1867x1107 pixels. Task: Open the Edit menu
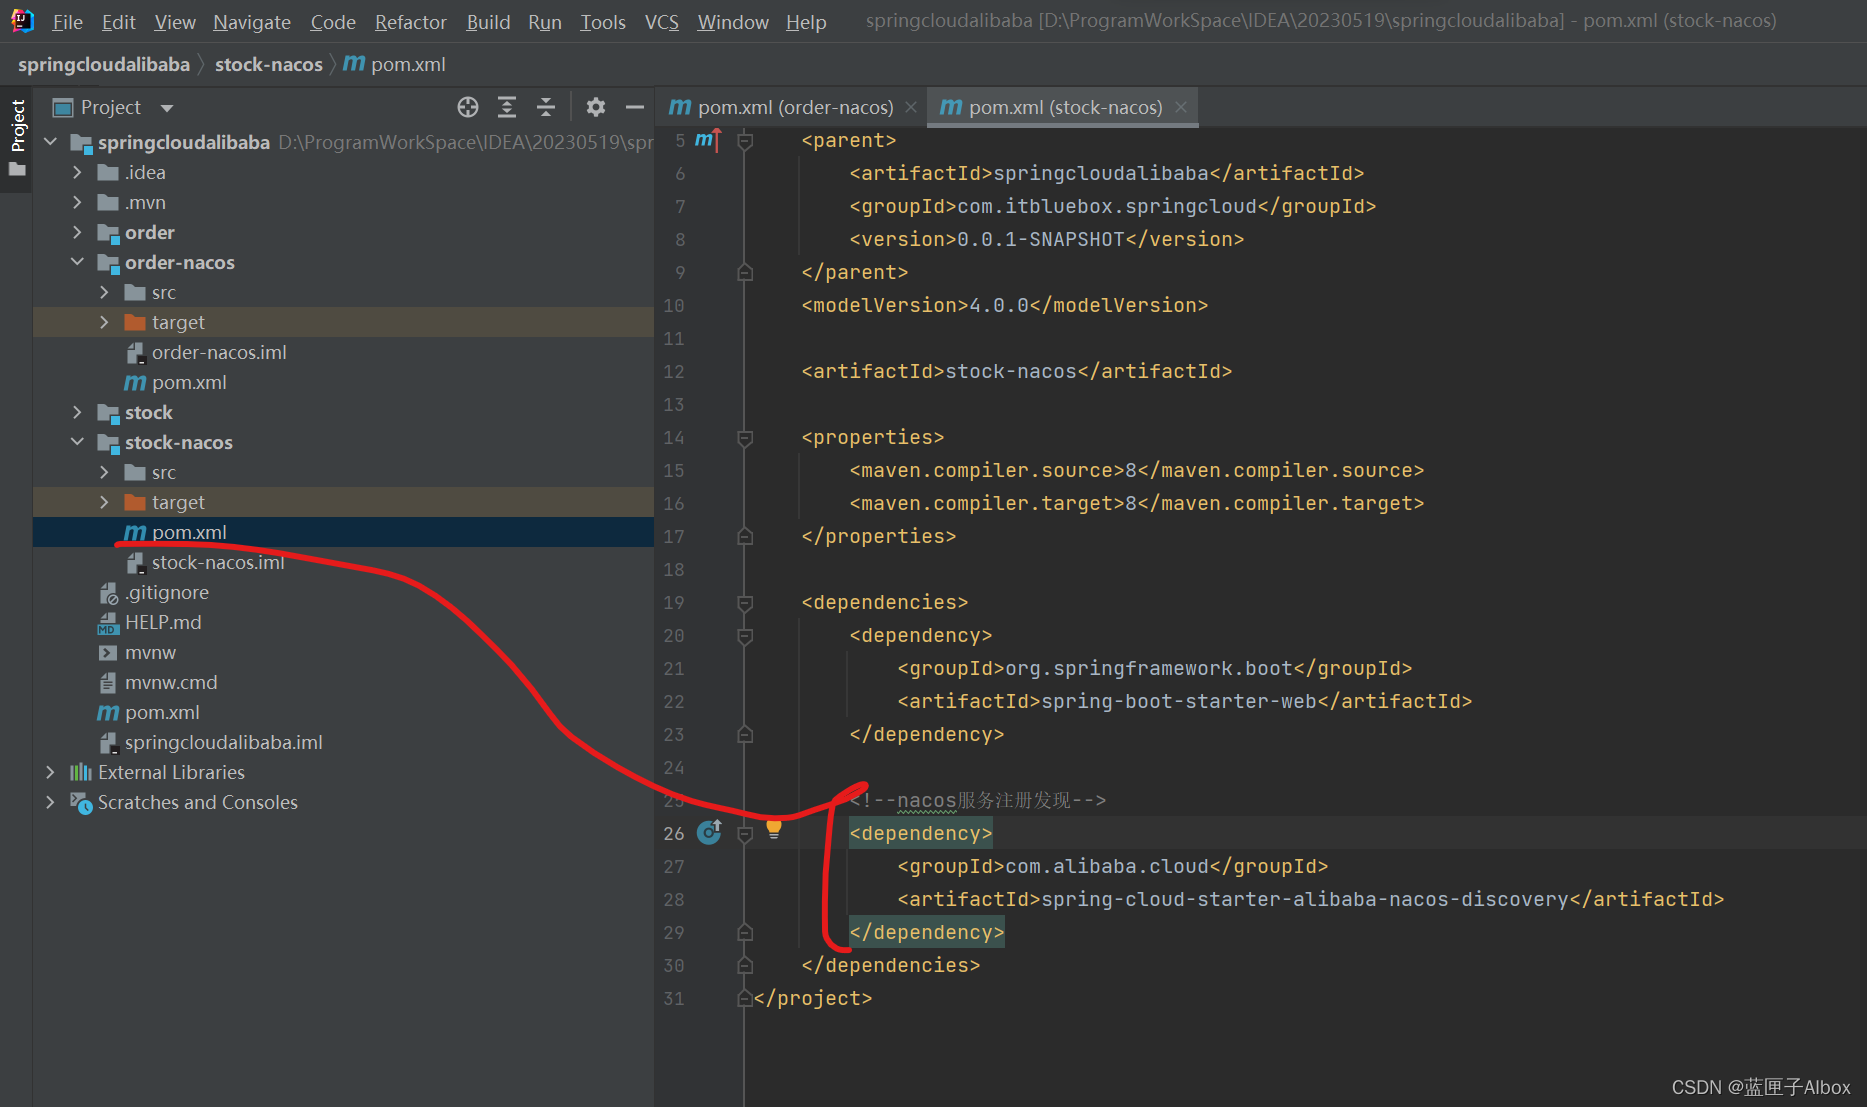pyautogui.click(x=118, y=21)
